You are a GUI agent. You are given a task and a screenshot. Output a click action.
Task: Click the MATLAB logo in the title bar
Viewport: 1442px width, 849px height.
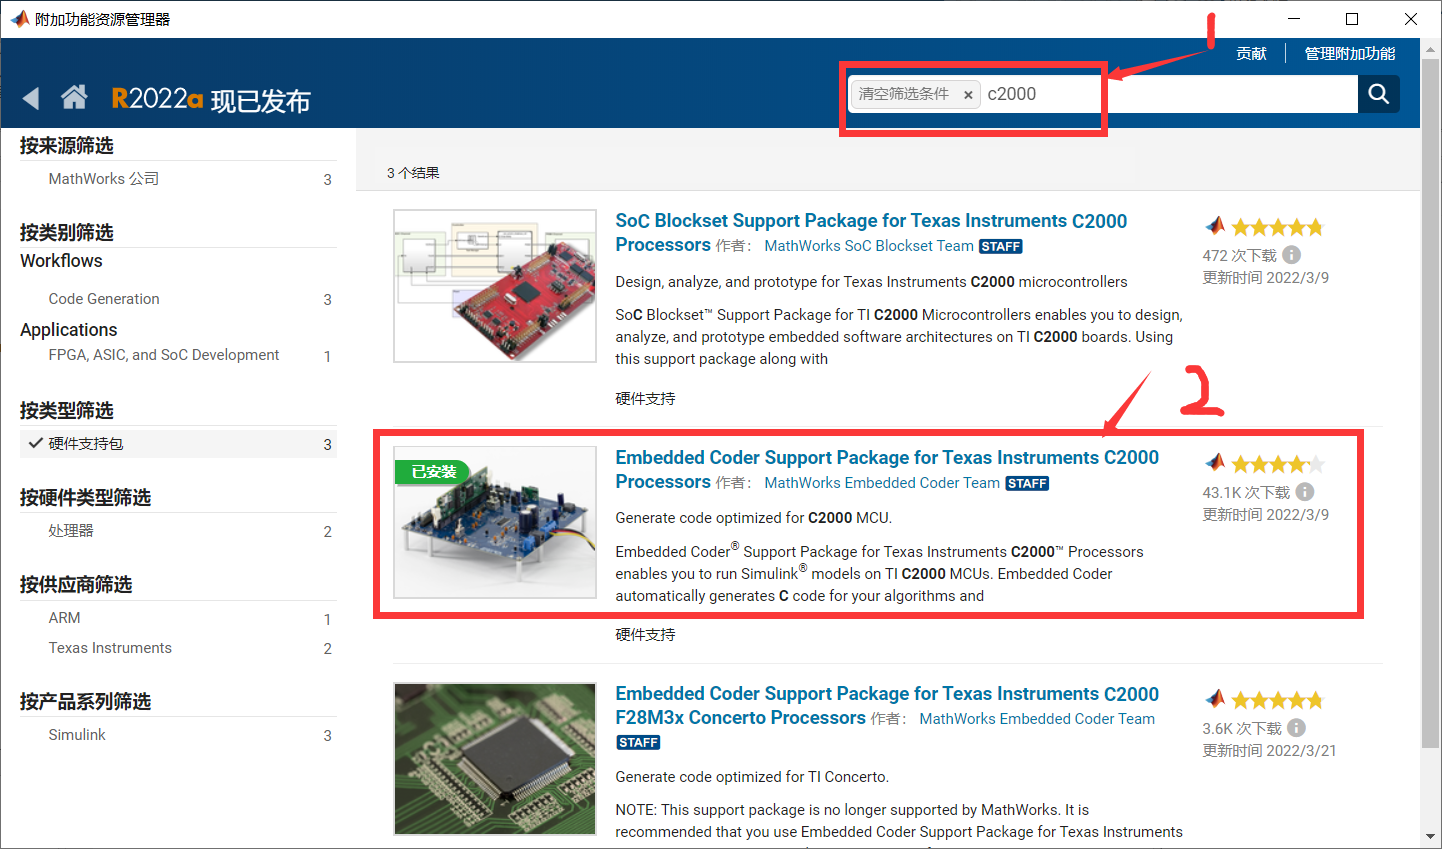coord(19,19)
